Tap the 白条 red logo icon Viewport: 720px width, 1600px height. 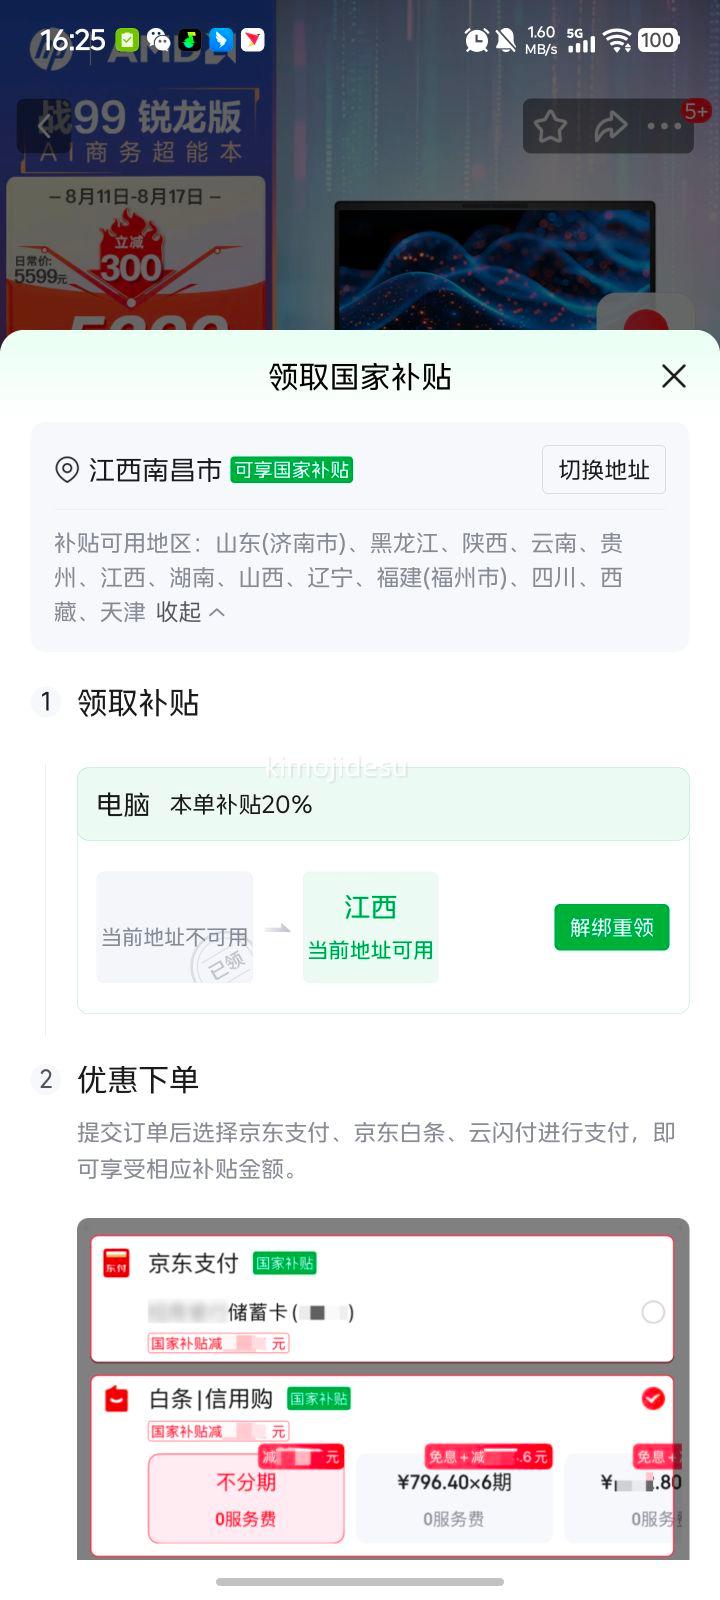(117, 1399)
